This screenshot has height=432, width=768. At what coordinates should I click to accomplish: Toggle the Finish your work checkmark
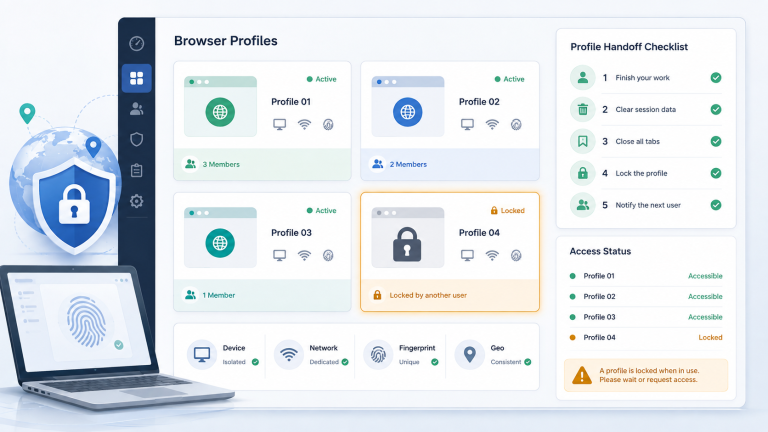point(716,77)
